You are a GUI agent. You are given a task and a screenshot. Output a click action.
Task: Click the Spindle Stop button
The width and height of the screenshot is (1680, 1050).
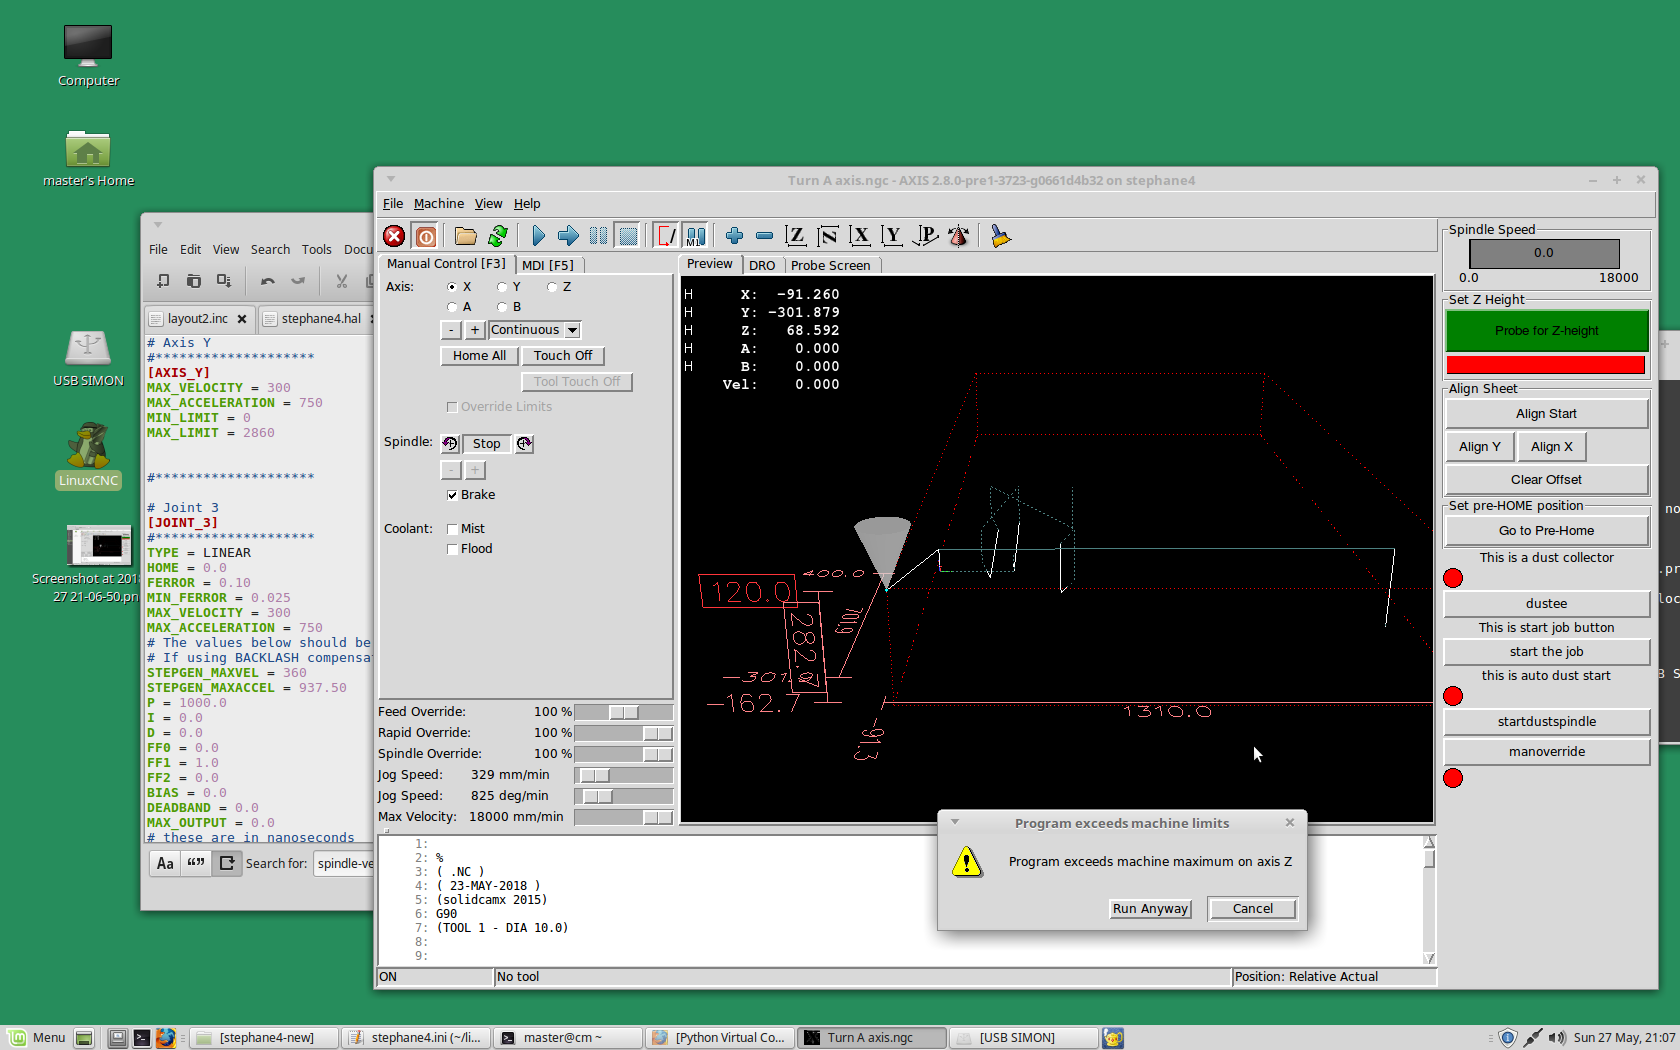[486, 444]
